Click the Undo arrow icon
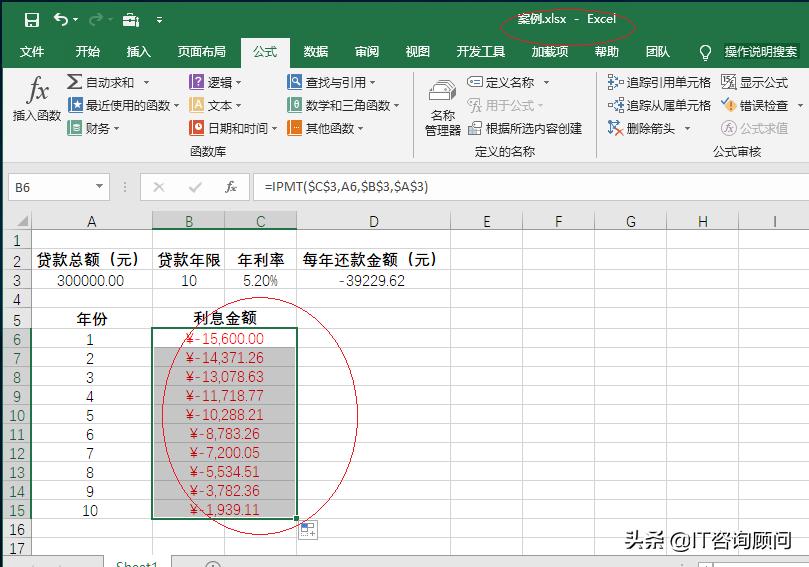Image resolution: width=809 pixels, height=567 pixels. click(x=61, y=20)
